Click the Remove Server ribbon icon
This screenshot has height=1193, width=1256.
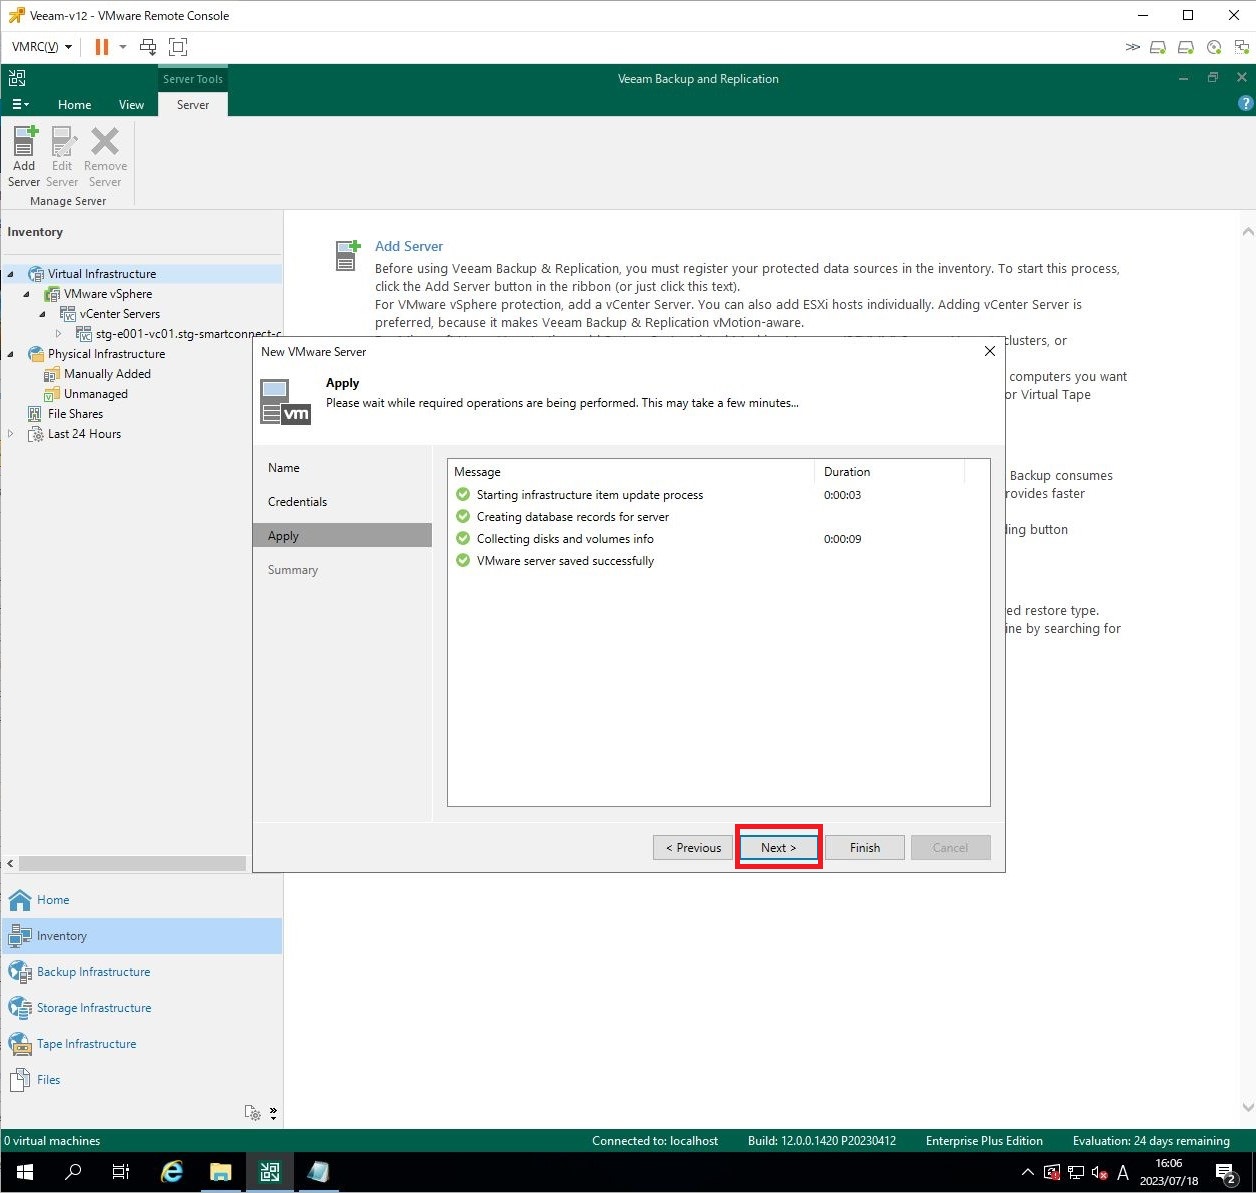click(105, 157)
